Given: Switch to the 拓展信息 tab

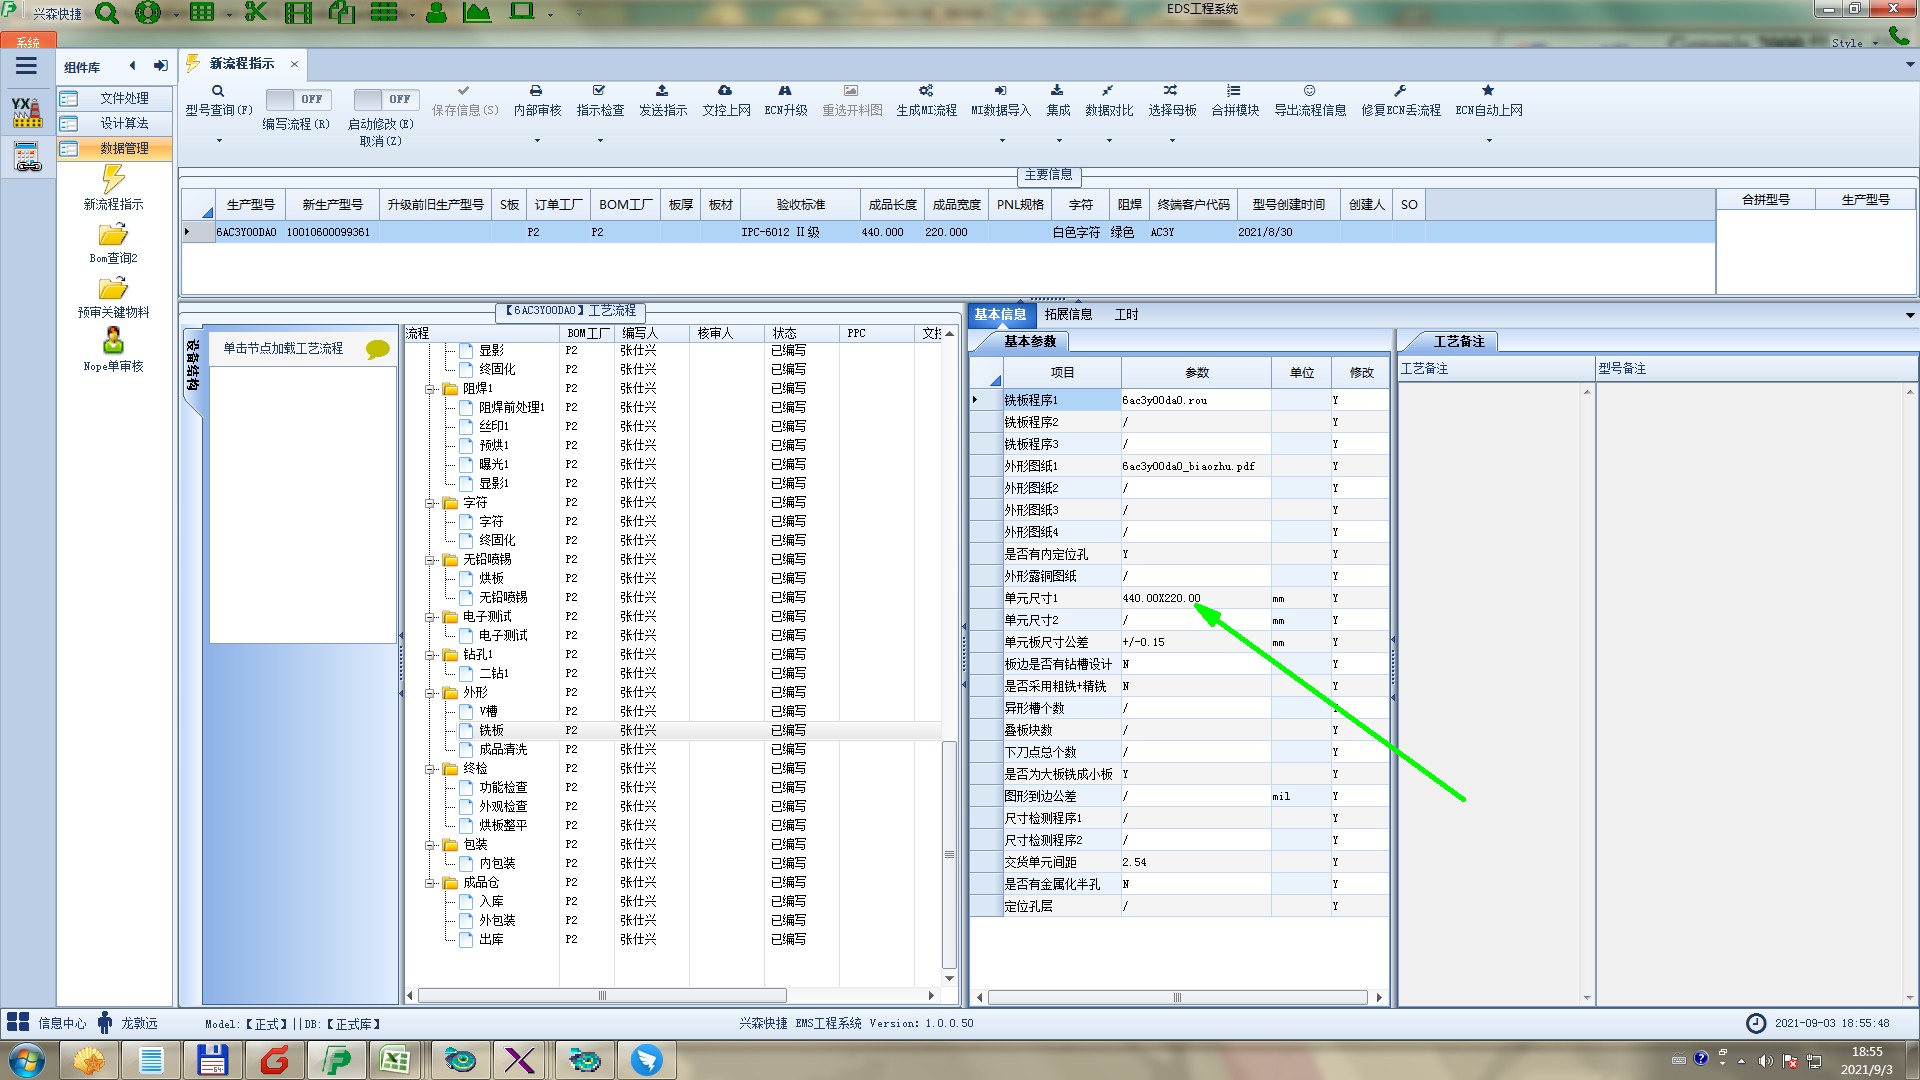Looking at the screenshot, I should point(1068,314).
